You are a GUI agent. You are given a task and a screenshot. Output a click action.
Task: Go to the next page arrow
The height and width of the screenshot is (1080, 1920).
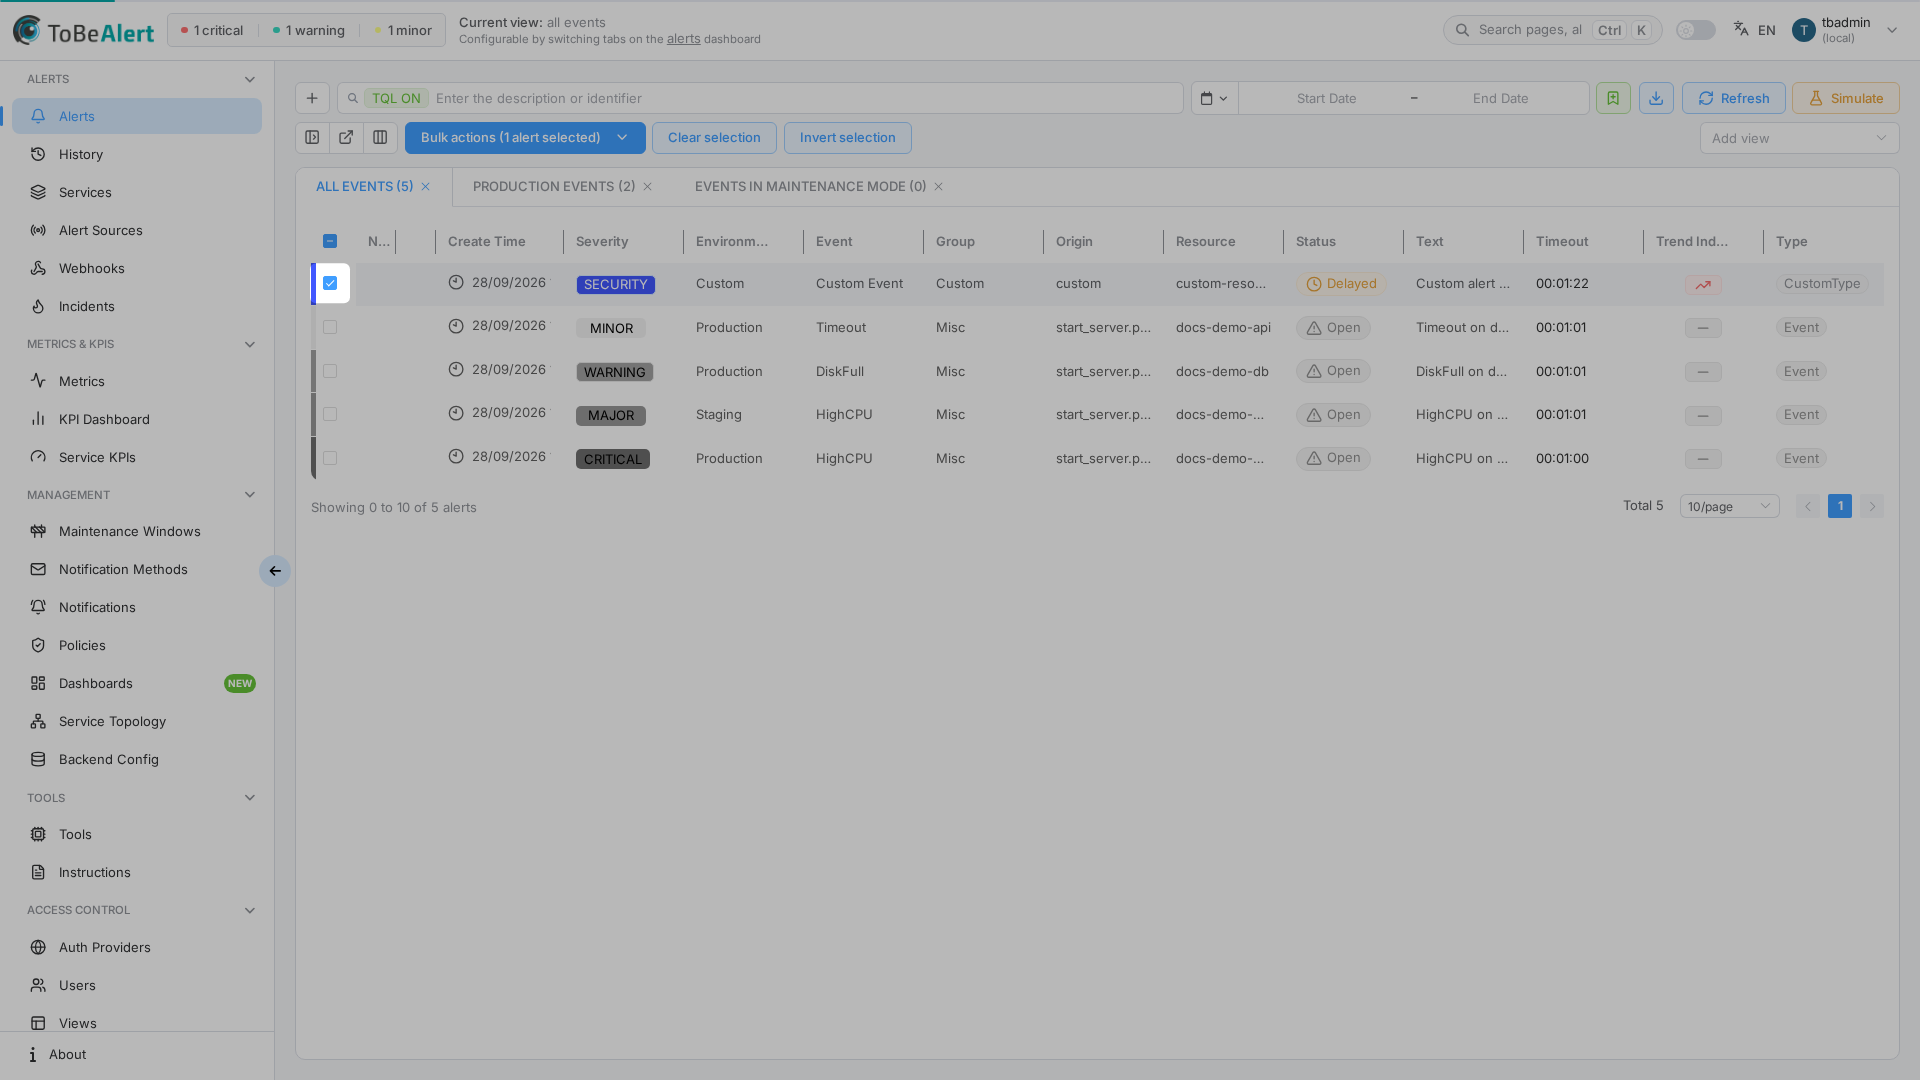(x=1872, y=507)
